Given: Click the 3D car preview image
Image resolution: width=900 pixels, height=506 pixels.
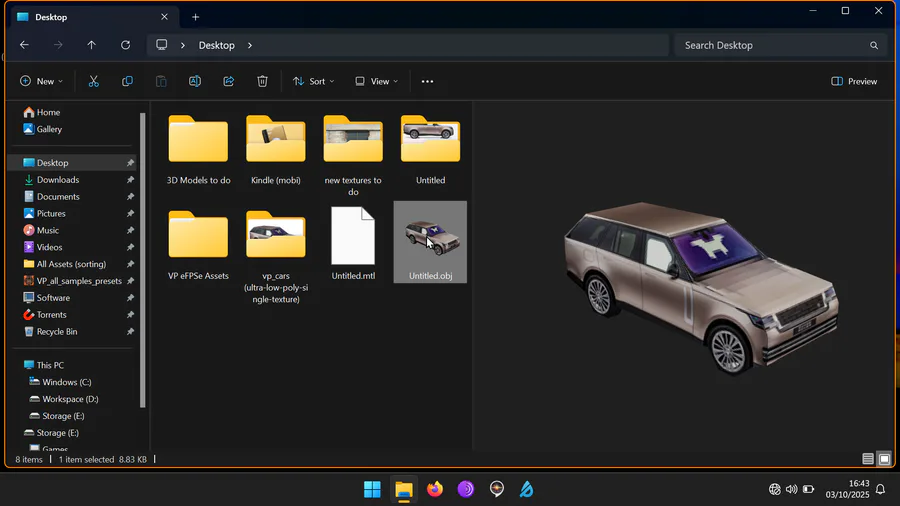Looking at the screenshot, I should click(x=701, y=289).
